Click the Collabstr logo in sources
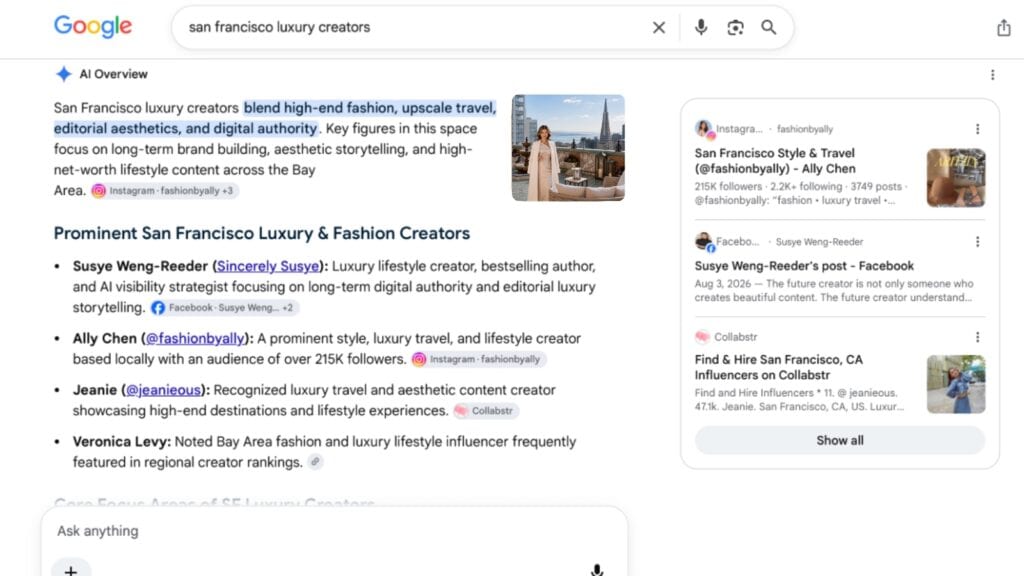 pyautogui.click(x=702, y=337)
